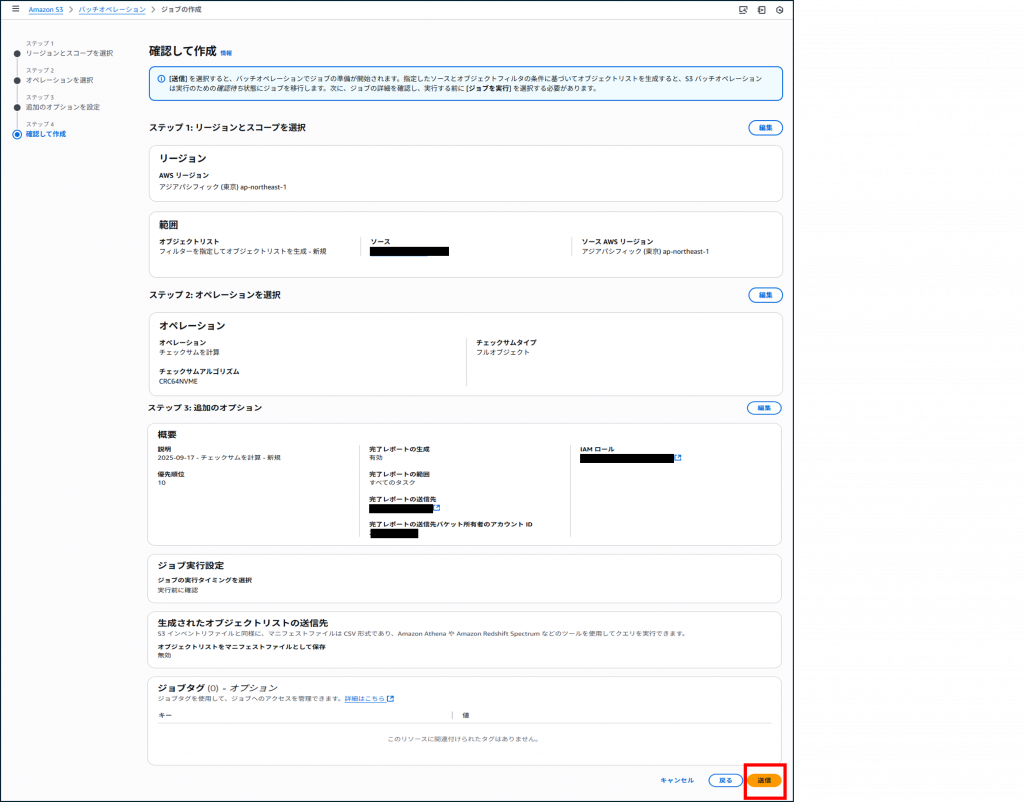Select Step 1 circle in wizard sidebar
This screenshot has height=802, width=1024.
(x=17, y=52)
